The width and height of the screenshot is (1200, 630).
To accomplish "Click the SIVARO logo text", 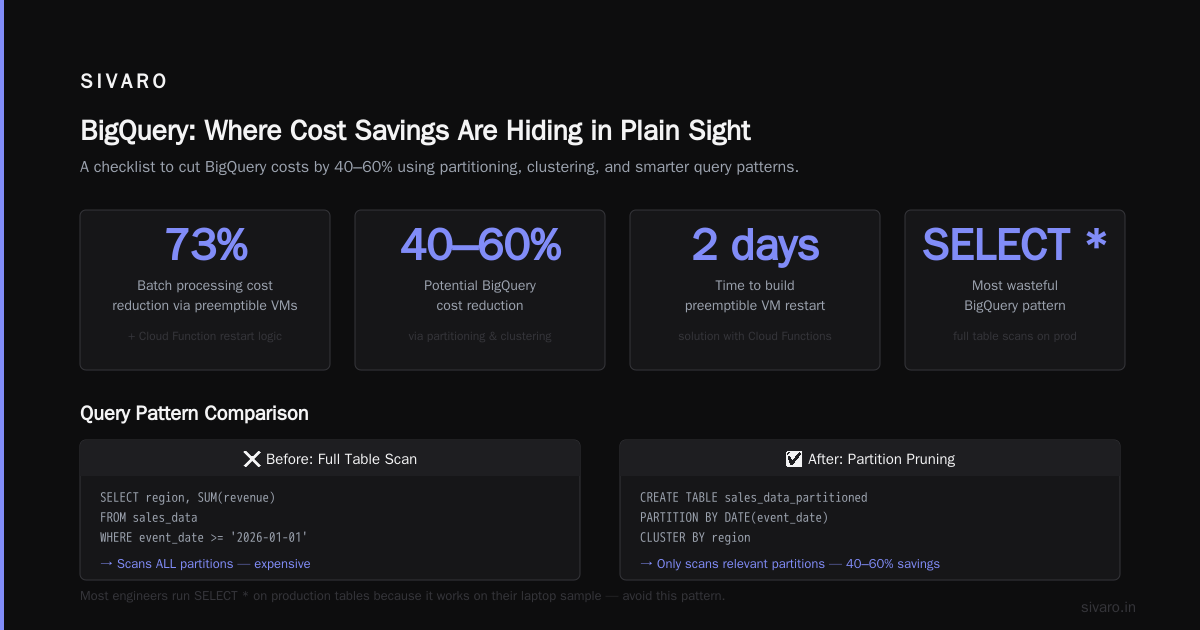I will [x=124, y=82].
